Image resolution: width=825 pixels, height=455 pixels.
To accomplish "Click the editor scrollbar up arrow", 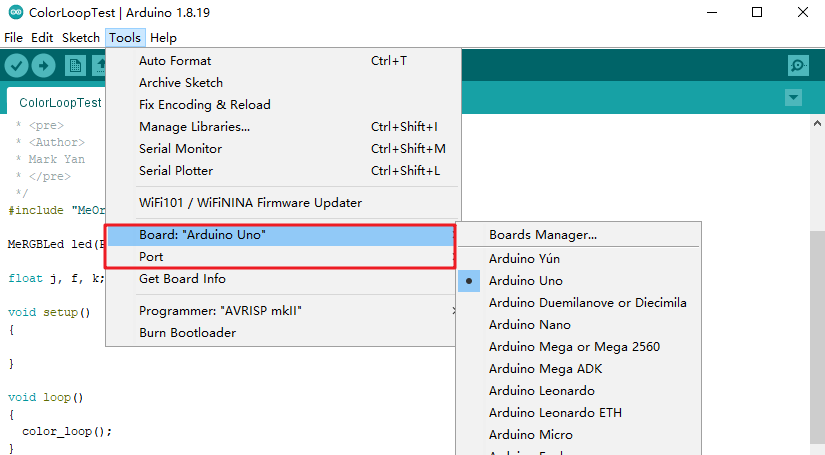I will point(817,123).
